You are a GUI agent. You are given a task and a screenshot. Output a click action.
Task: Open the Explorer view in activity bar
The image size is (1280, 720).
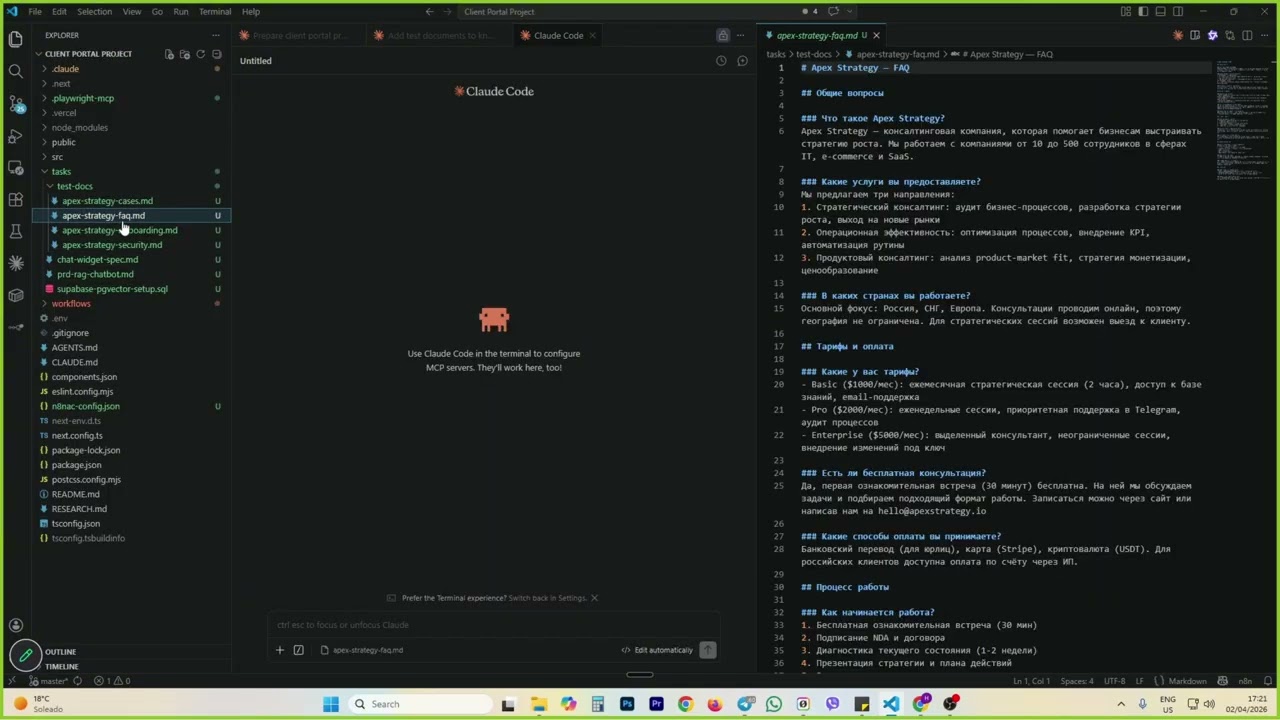[15, 39]
